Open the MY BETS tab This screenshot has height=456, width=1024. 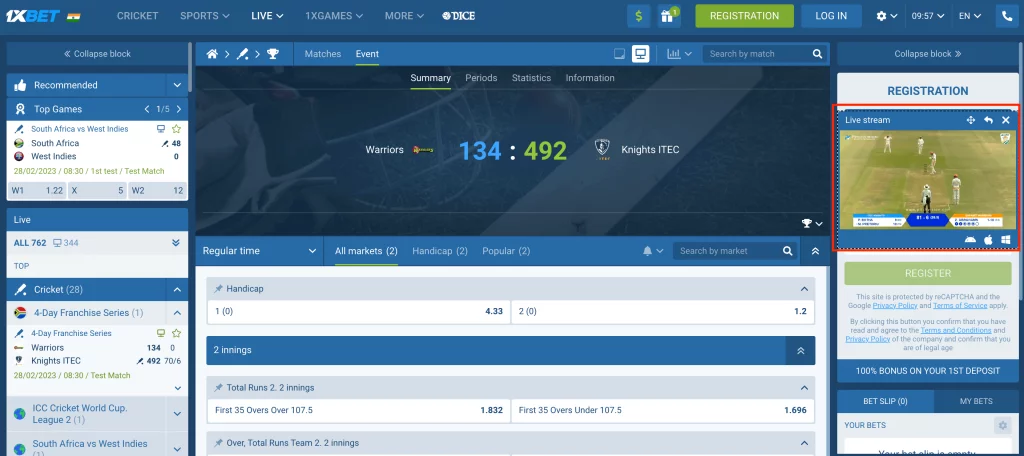[x=976, y=401]
